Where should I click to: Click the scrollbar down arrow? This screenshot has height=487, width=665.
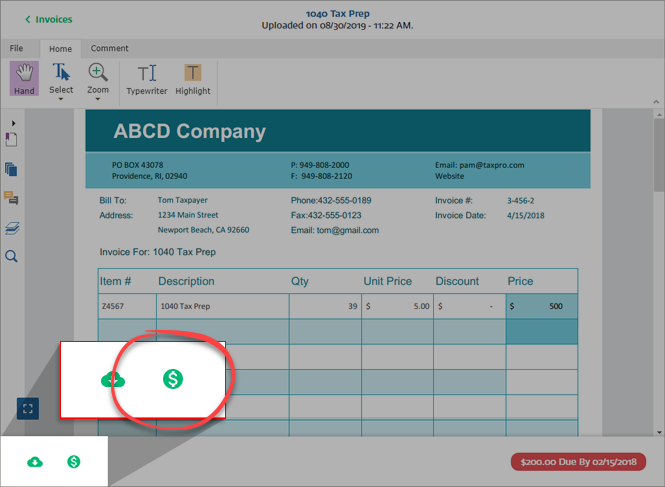(659, 432)
